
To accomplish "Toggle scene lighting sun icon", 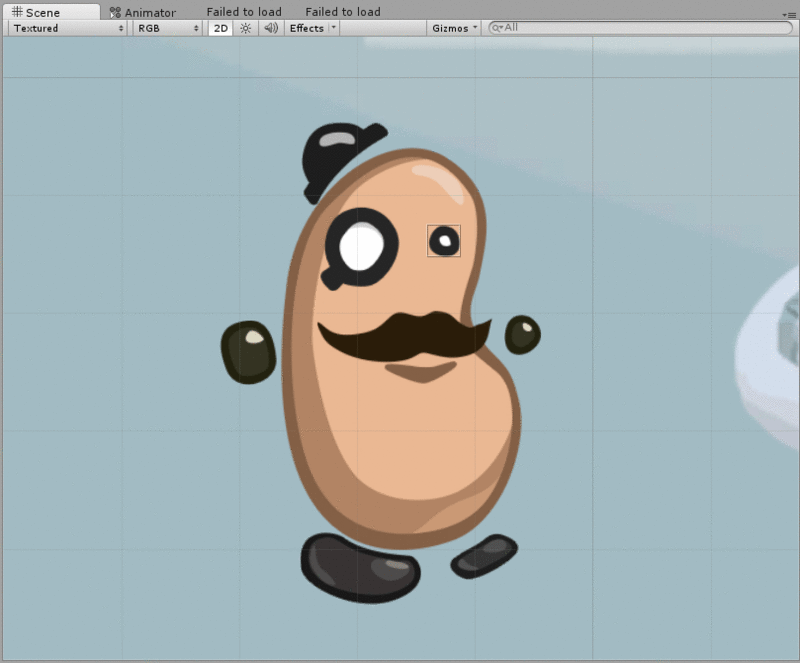I will [245, 29].
